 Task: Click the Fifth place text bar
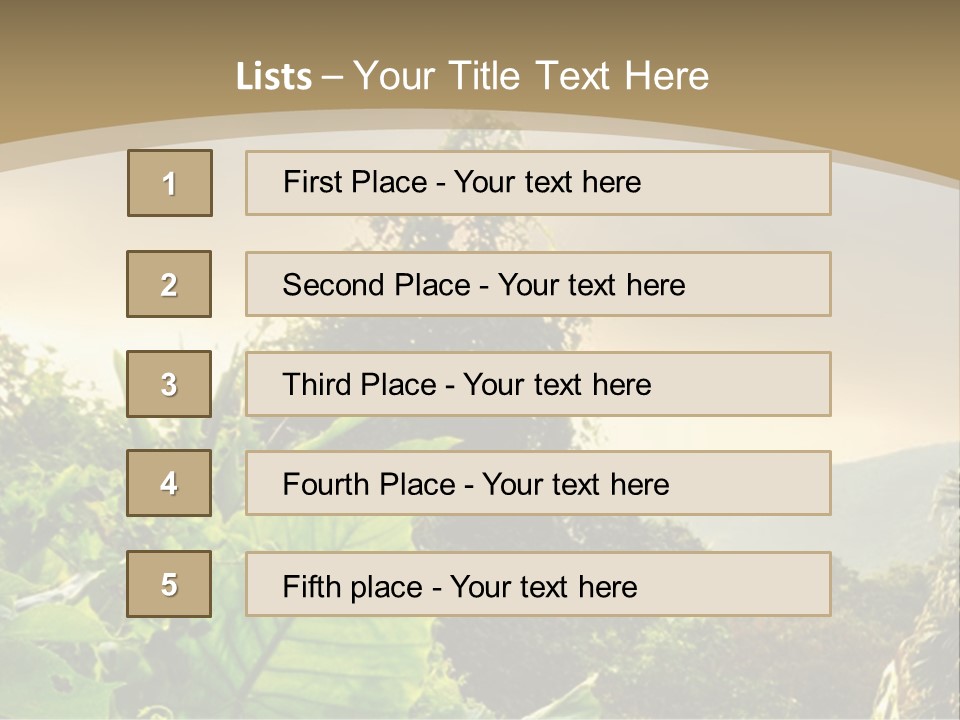click(x=538, y=584)
